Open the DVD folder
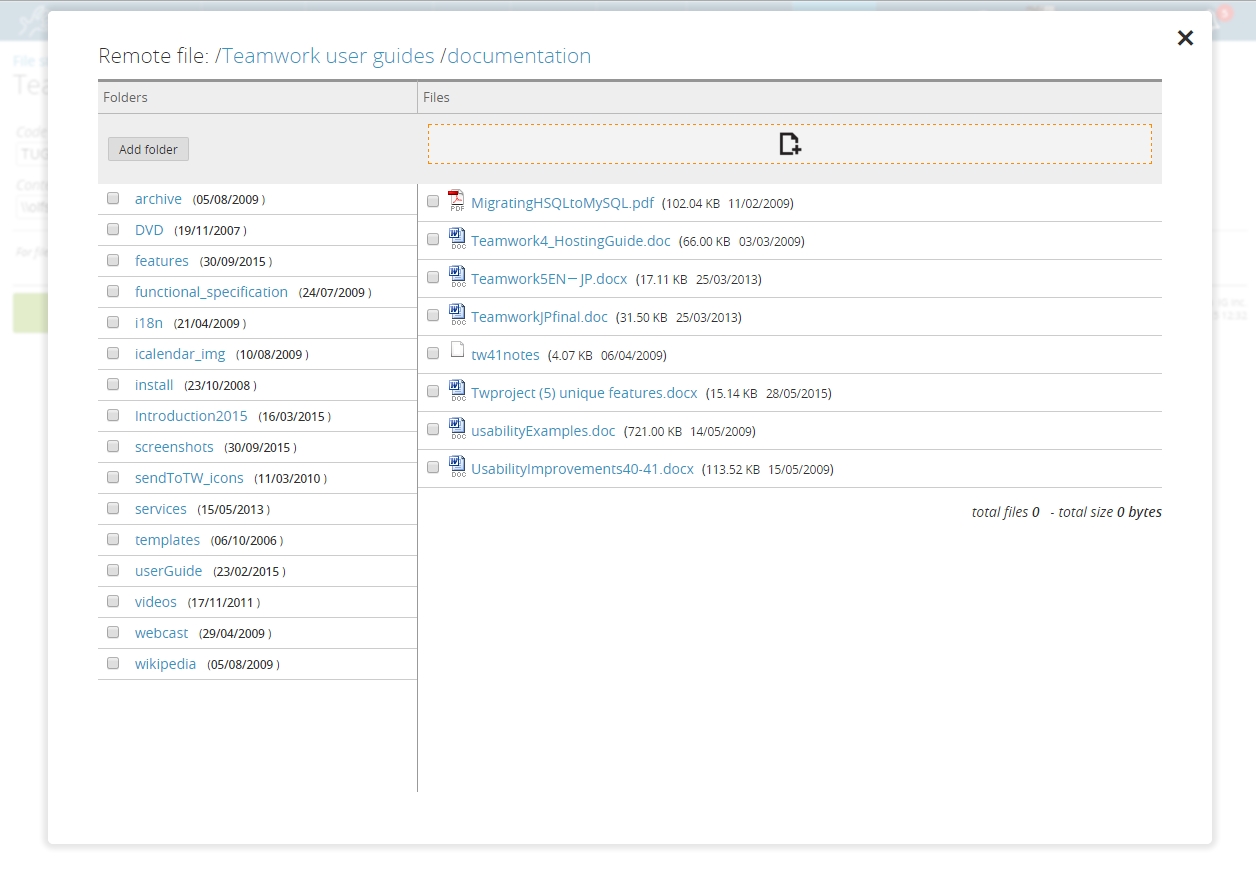This screenshot has height=877, width=1256. click(149, 230)
